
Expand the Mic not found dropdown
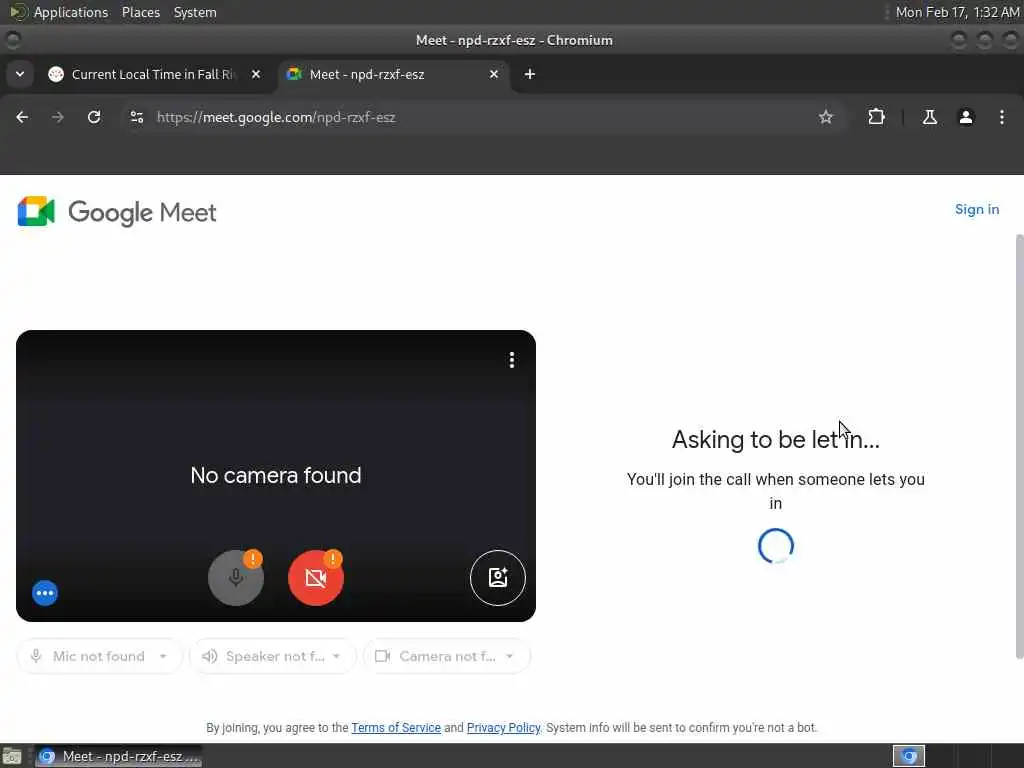click(99, 656)
